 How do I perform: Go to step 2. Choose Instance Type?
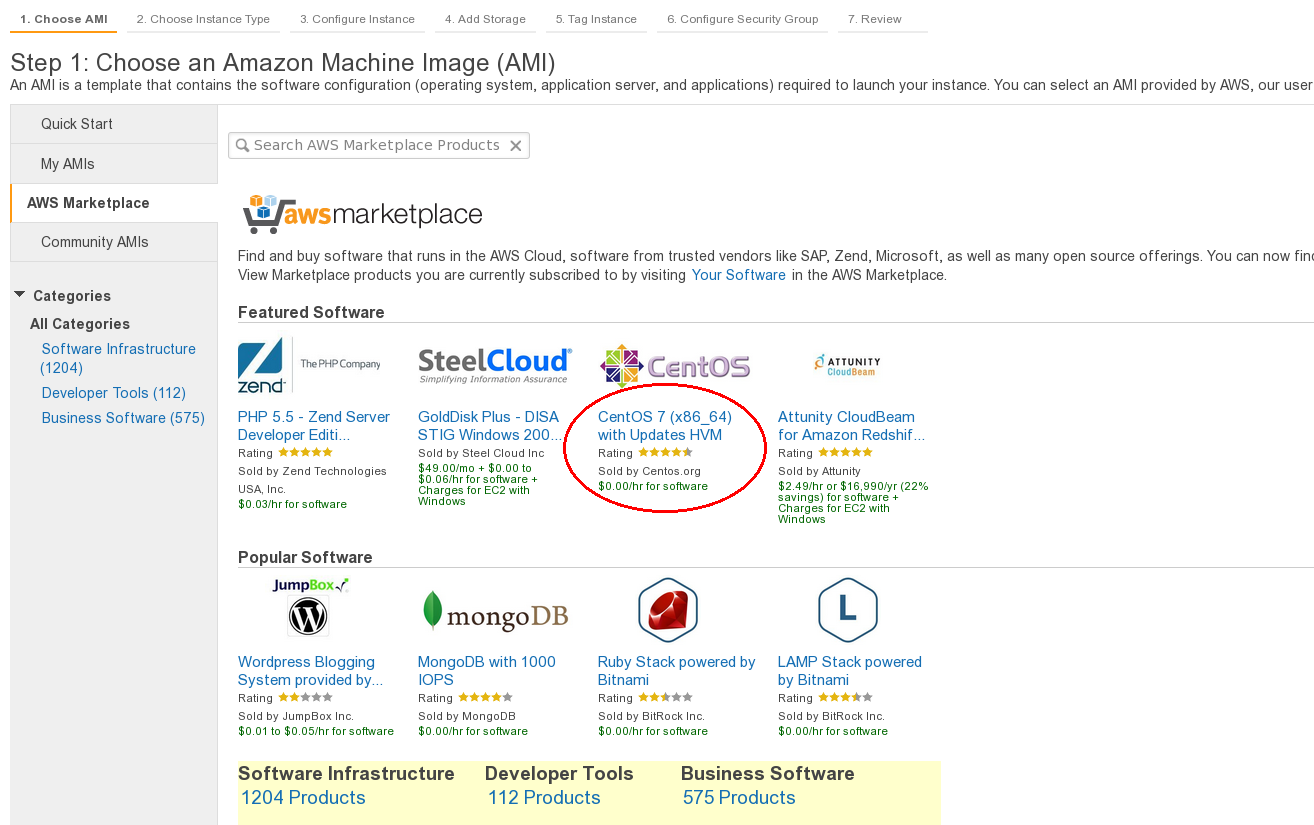[203, 19]
